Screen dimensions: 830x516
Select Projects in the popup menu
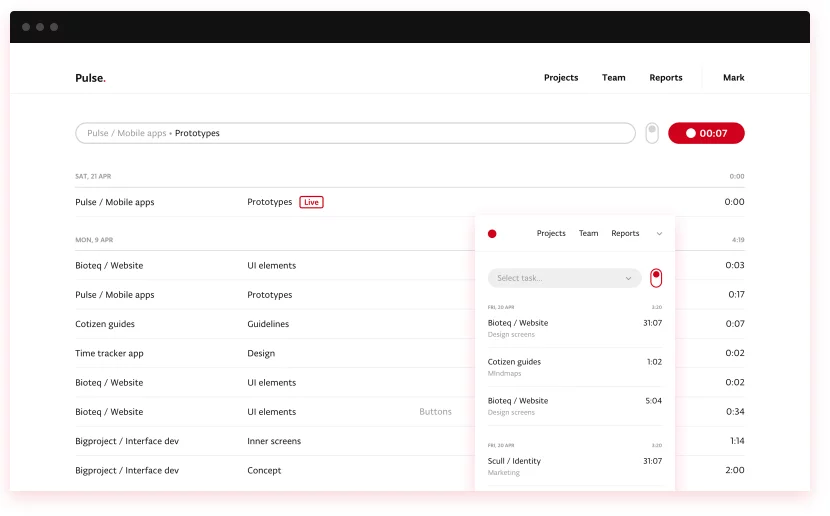551,234
